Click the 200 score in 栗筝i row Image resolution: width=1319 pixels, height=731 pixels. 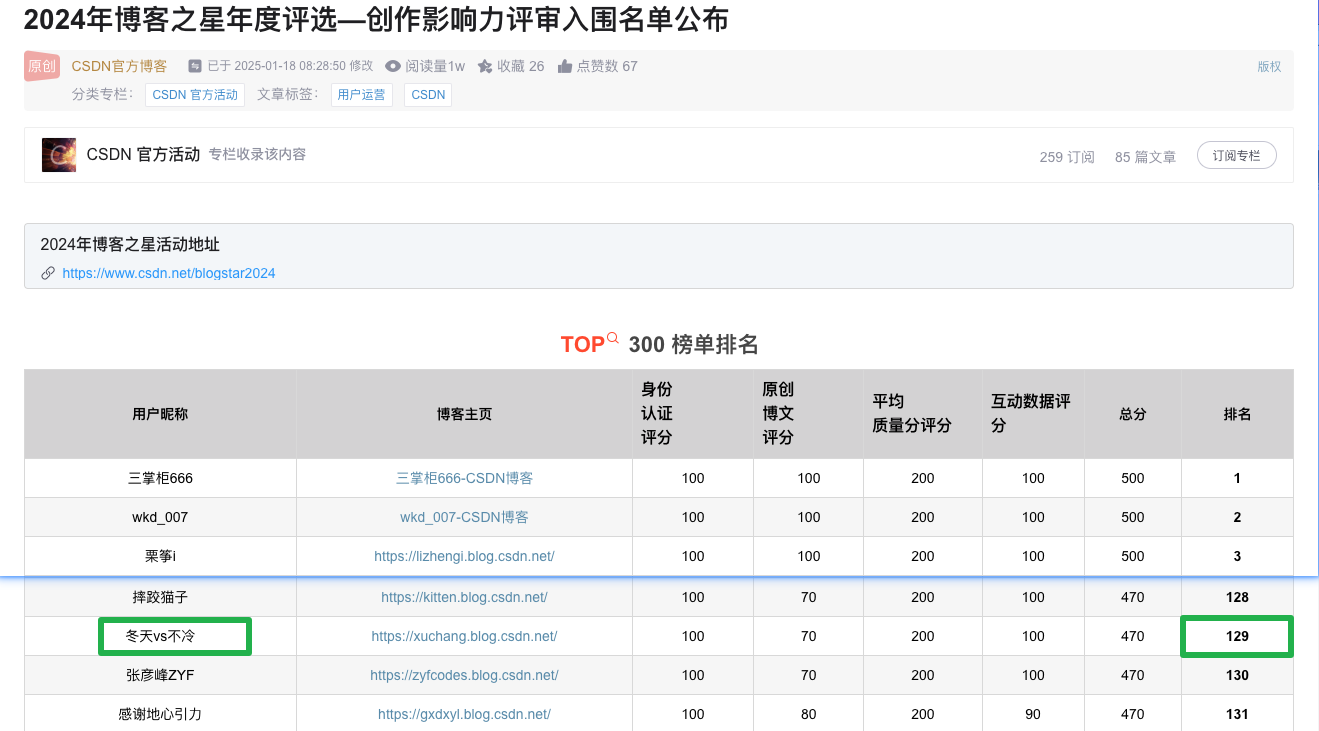pos(923,556)
